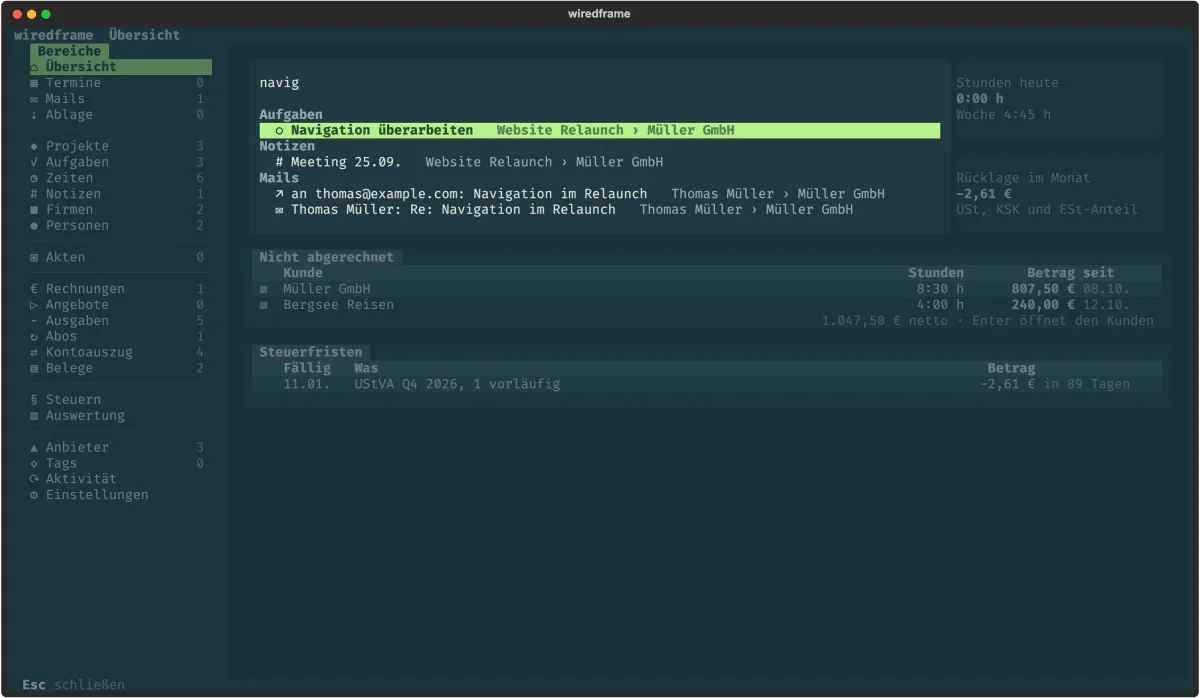Select the Bergsee Reisen unbilled row
The width and height of the screenshot is (1200, 698).
click(x=706, y=305)
